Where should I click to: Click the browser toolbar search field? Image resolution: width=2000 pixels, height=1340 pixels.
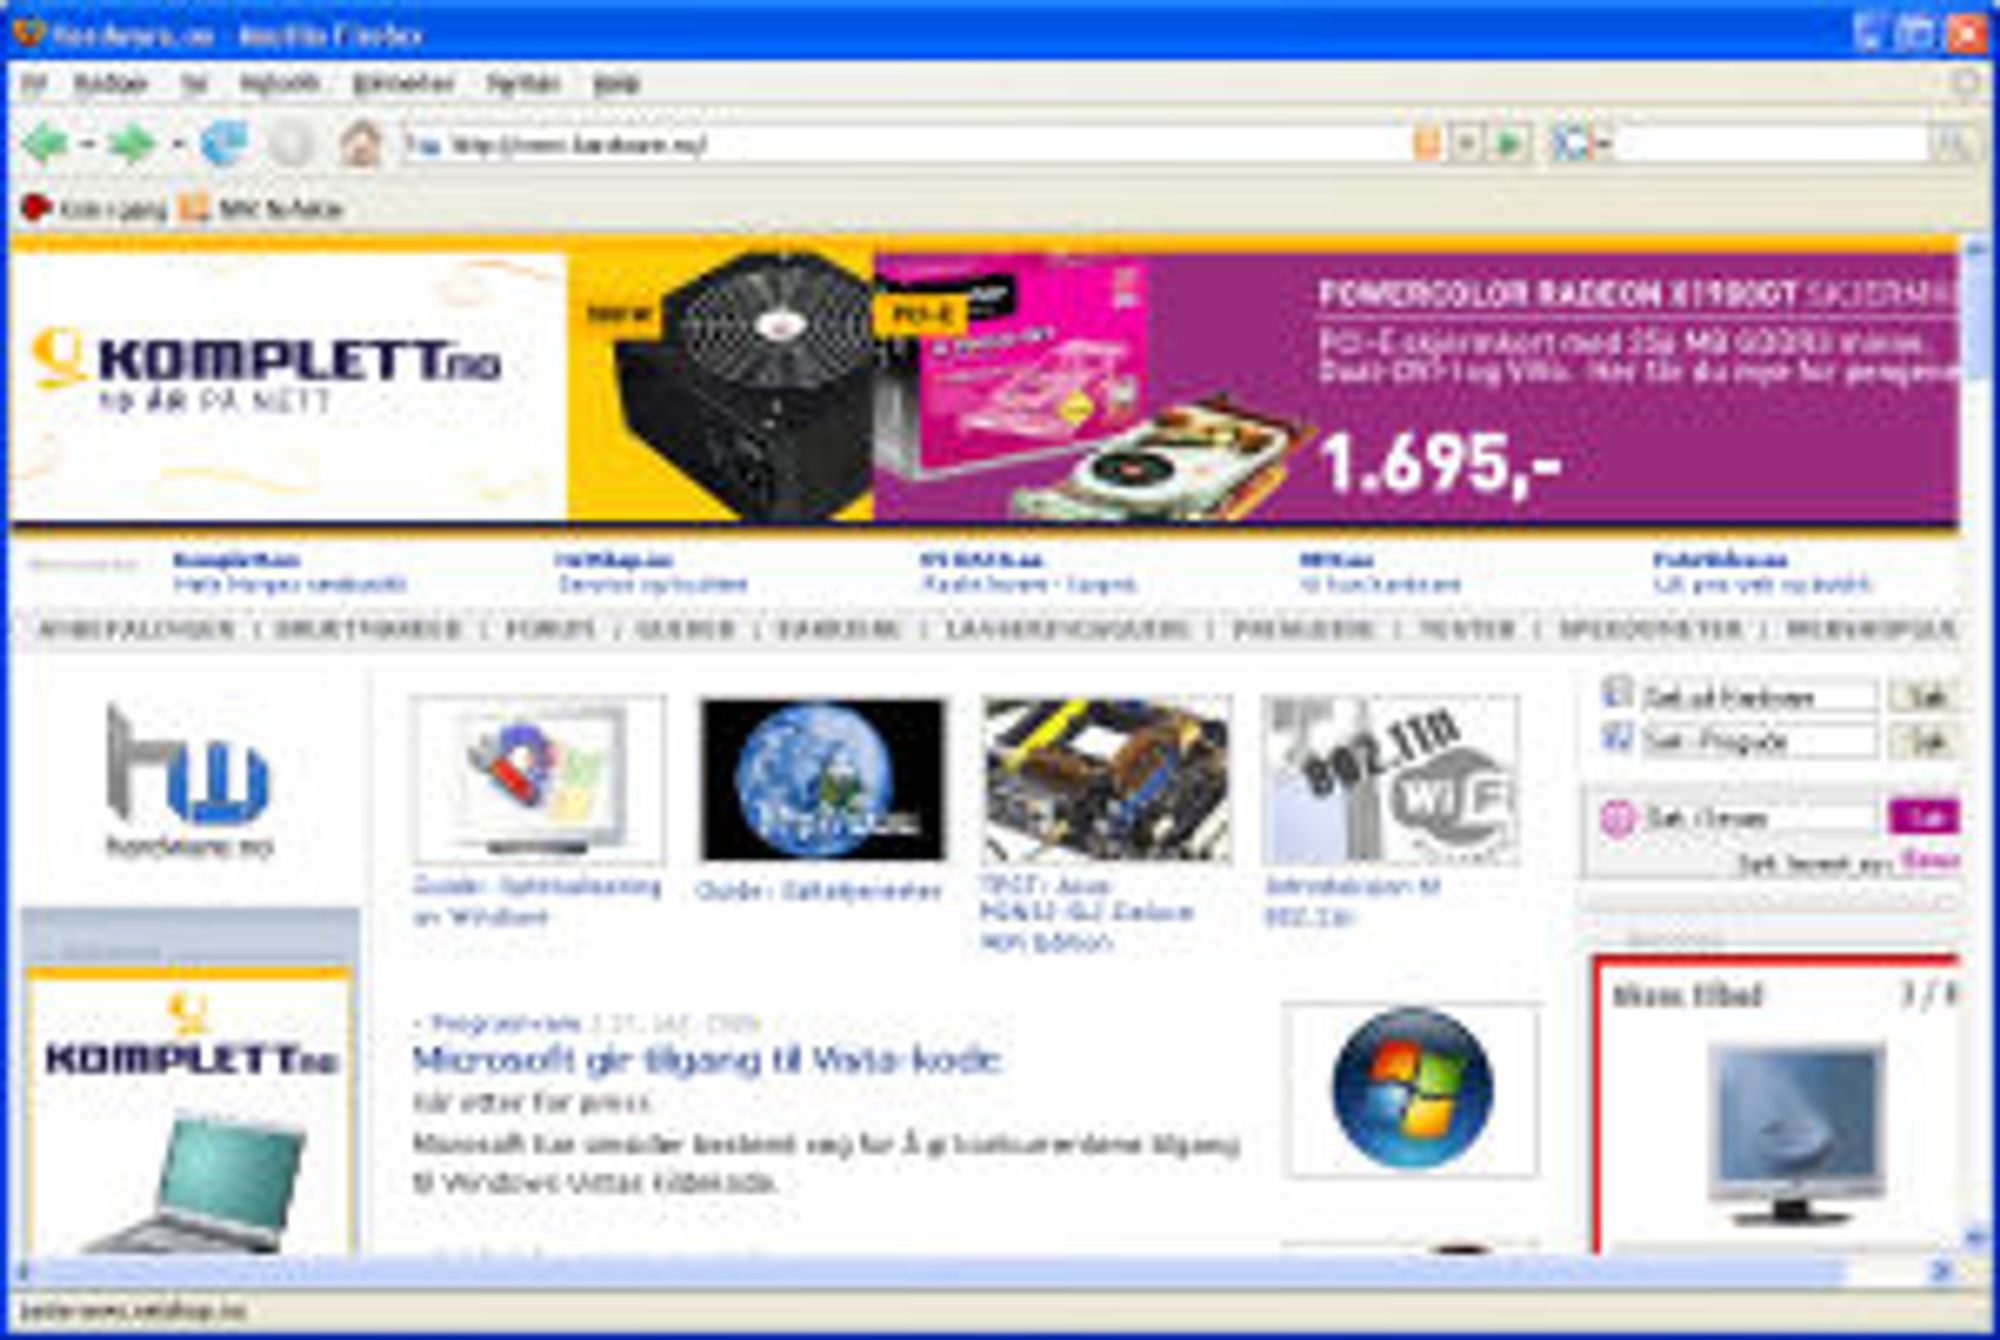(x=1770, y=145)
